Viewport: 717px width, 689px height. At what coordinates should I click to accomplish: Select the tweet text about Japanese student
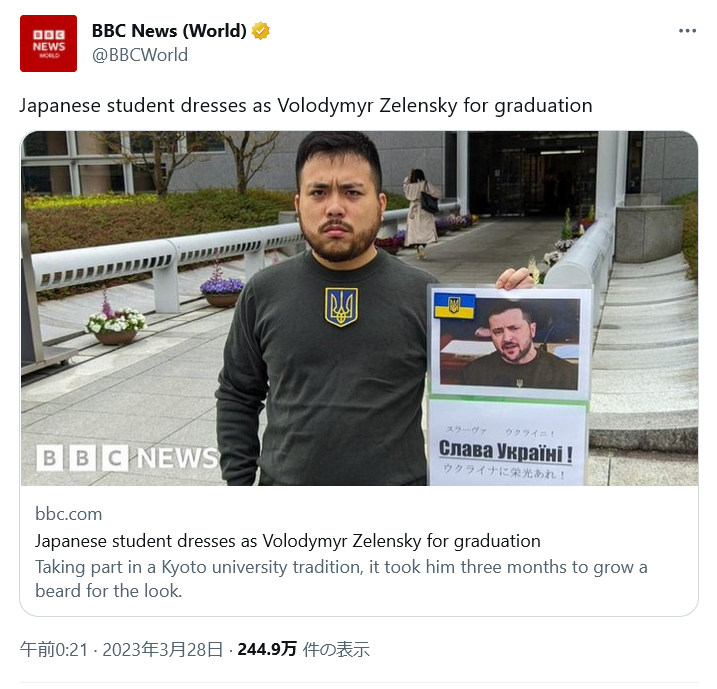tap(306, 105)
